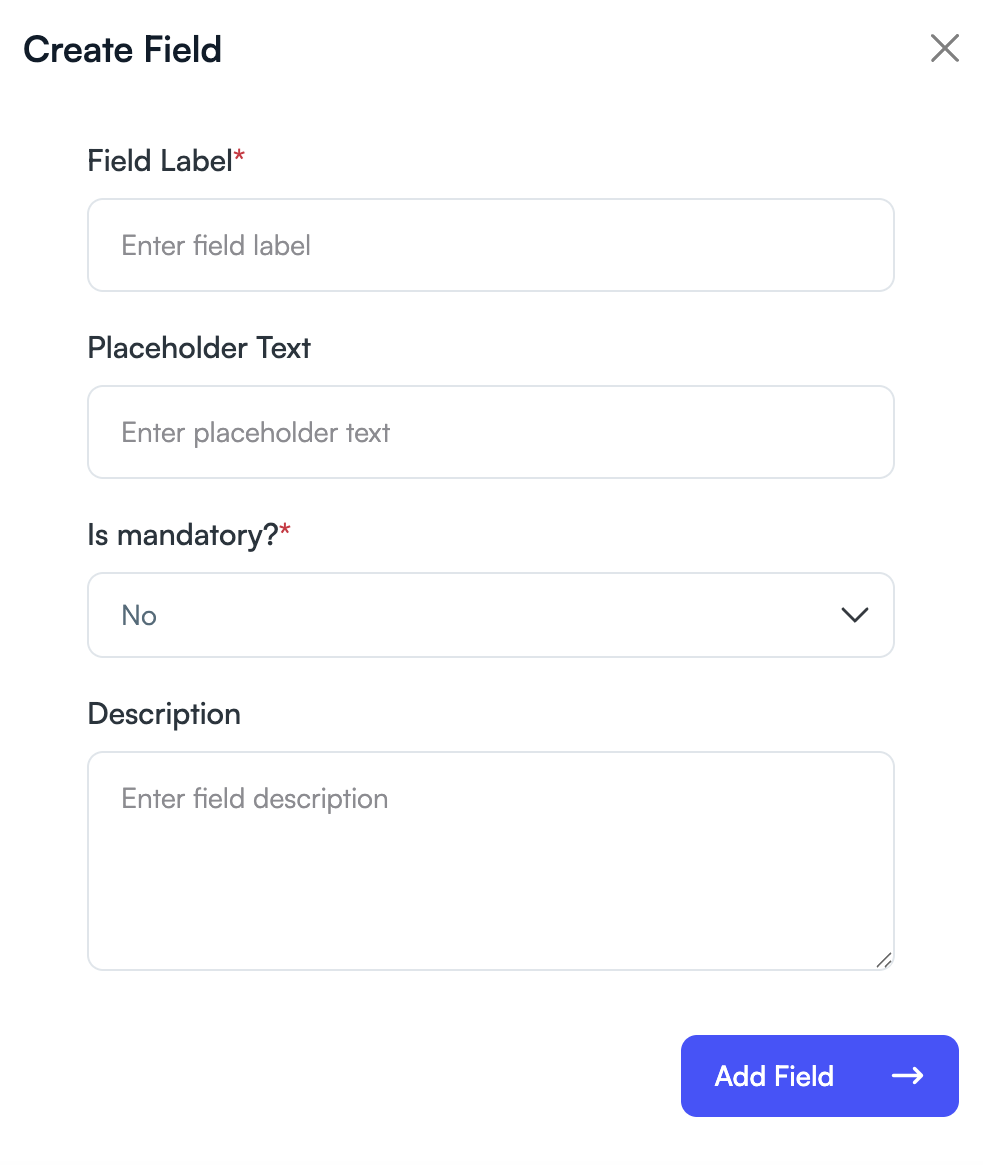Focus the Enter field label input
The width and height of the screenshot is (983, 1165).
(x=490, y=245)
